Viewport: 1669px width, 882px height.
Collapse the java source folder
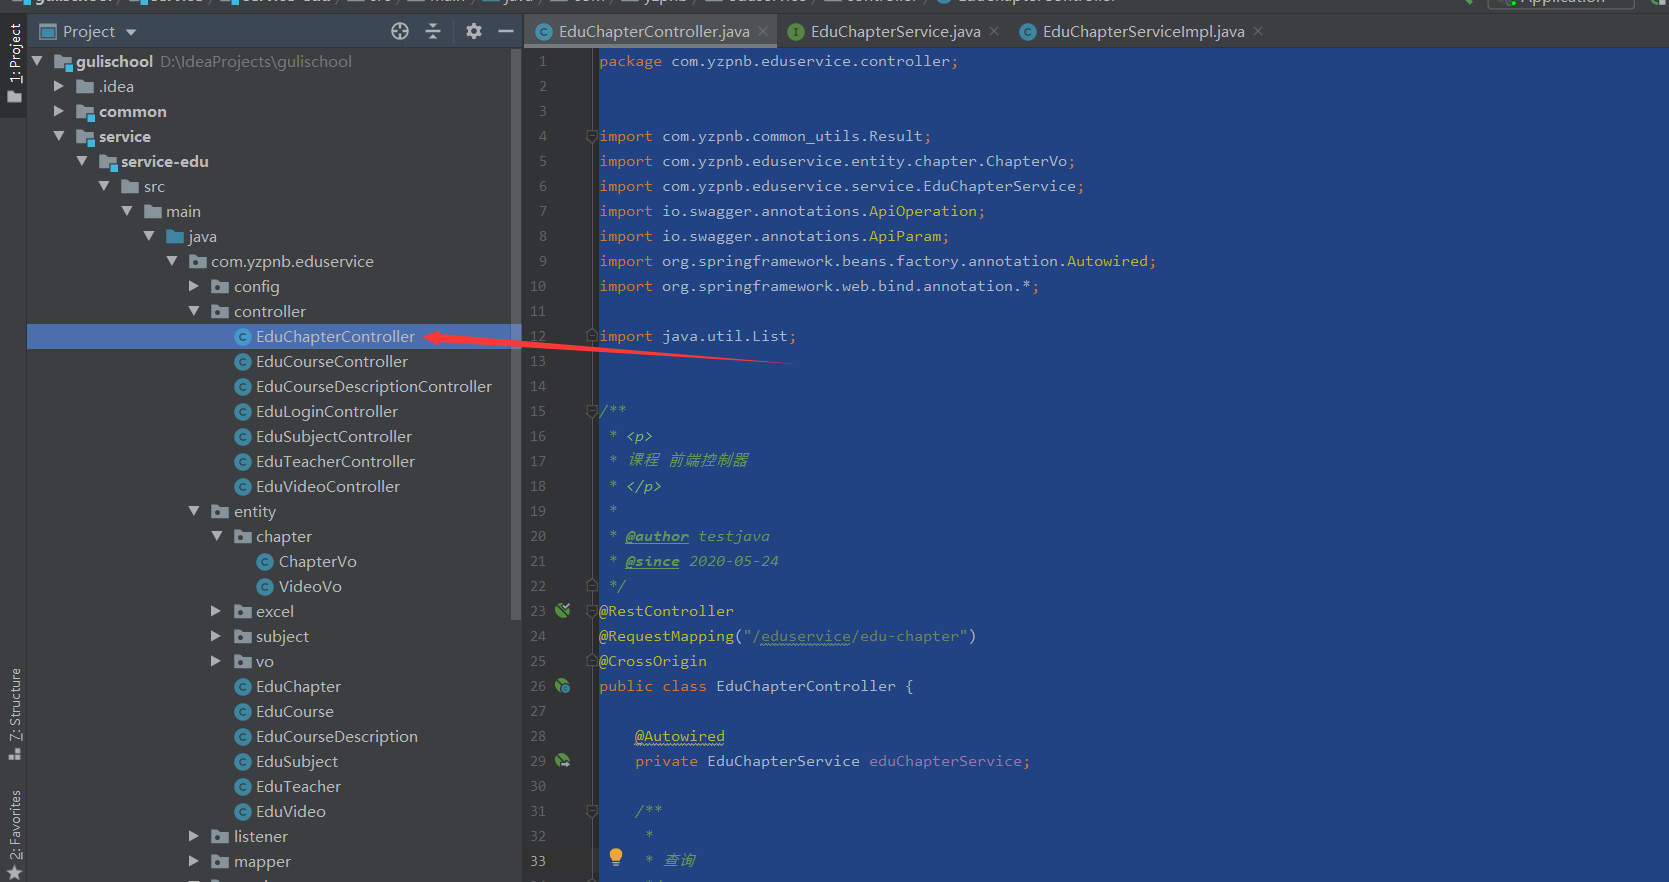(149, 236)
